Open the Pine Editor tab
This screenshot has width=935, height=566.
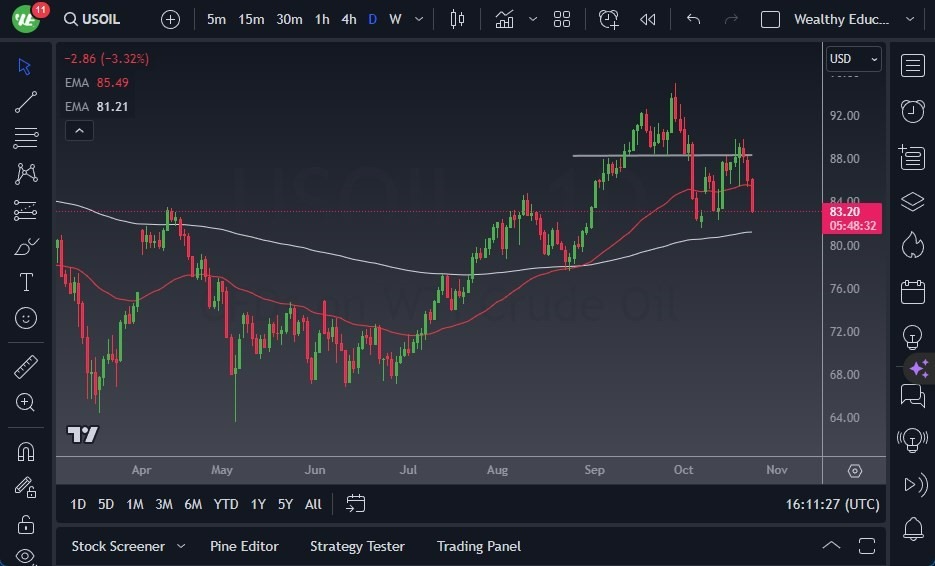click(244, 546)
